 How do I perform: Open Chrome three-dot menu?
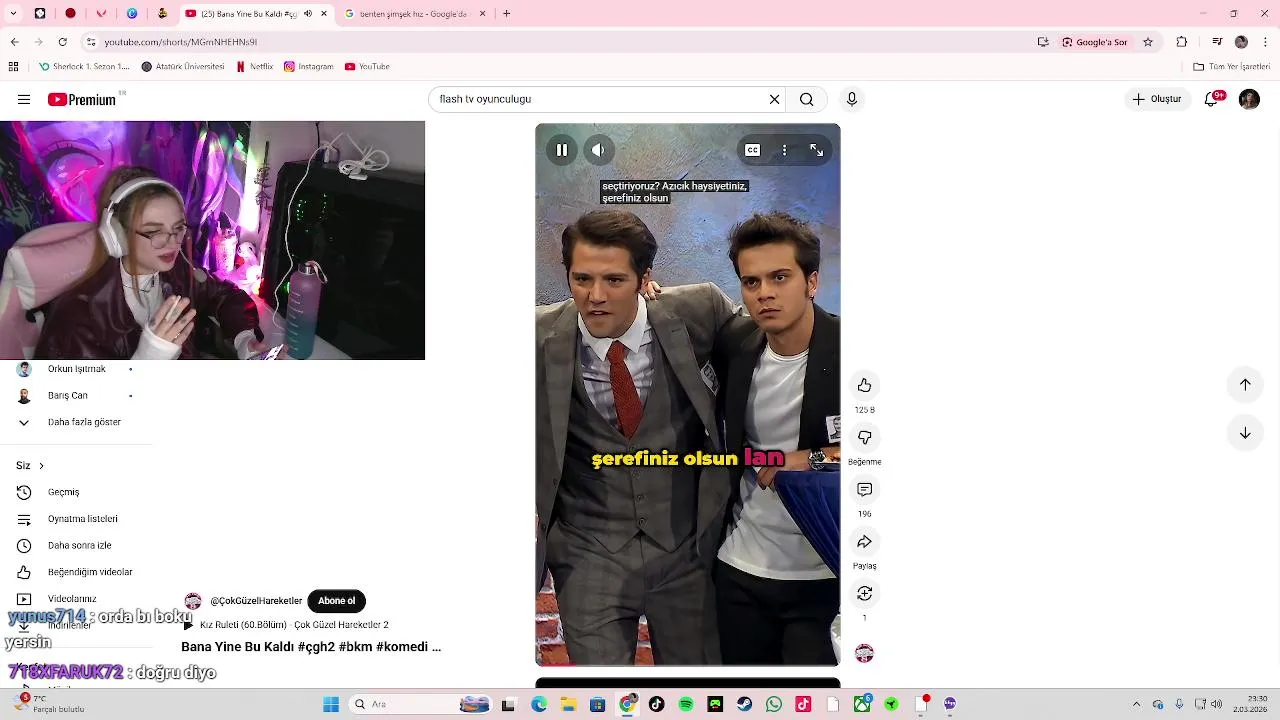pyautogui.click(x=1265, y=42)
